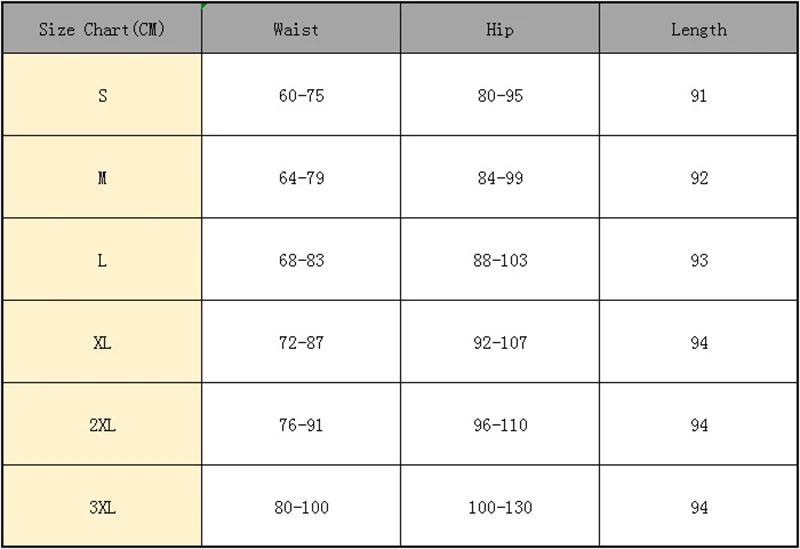Screen dimensions: 800x549
Task: Click the Size Chart(CM) header cell
Action: tap(102, 28)
